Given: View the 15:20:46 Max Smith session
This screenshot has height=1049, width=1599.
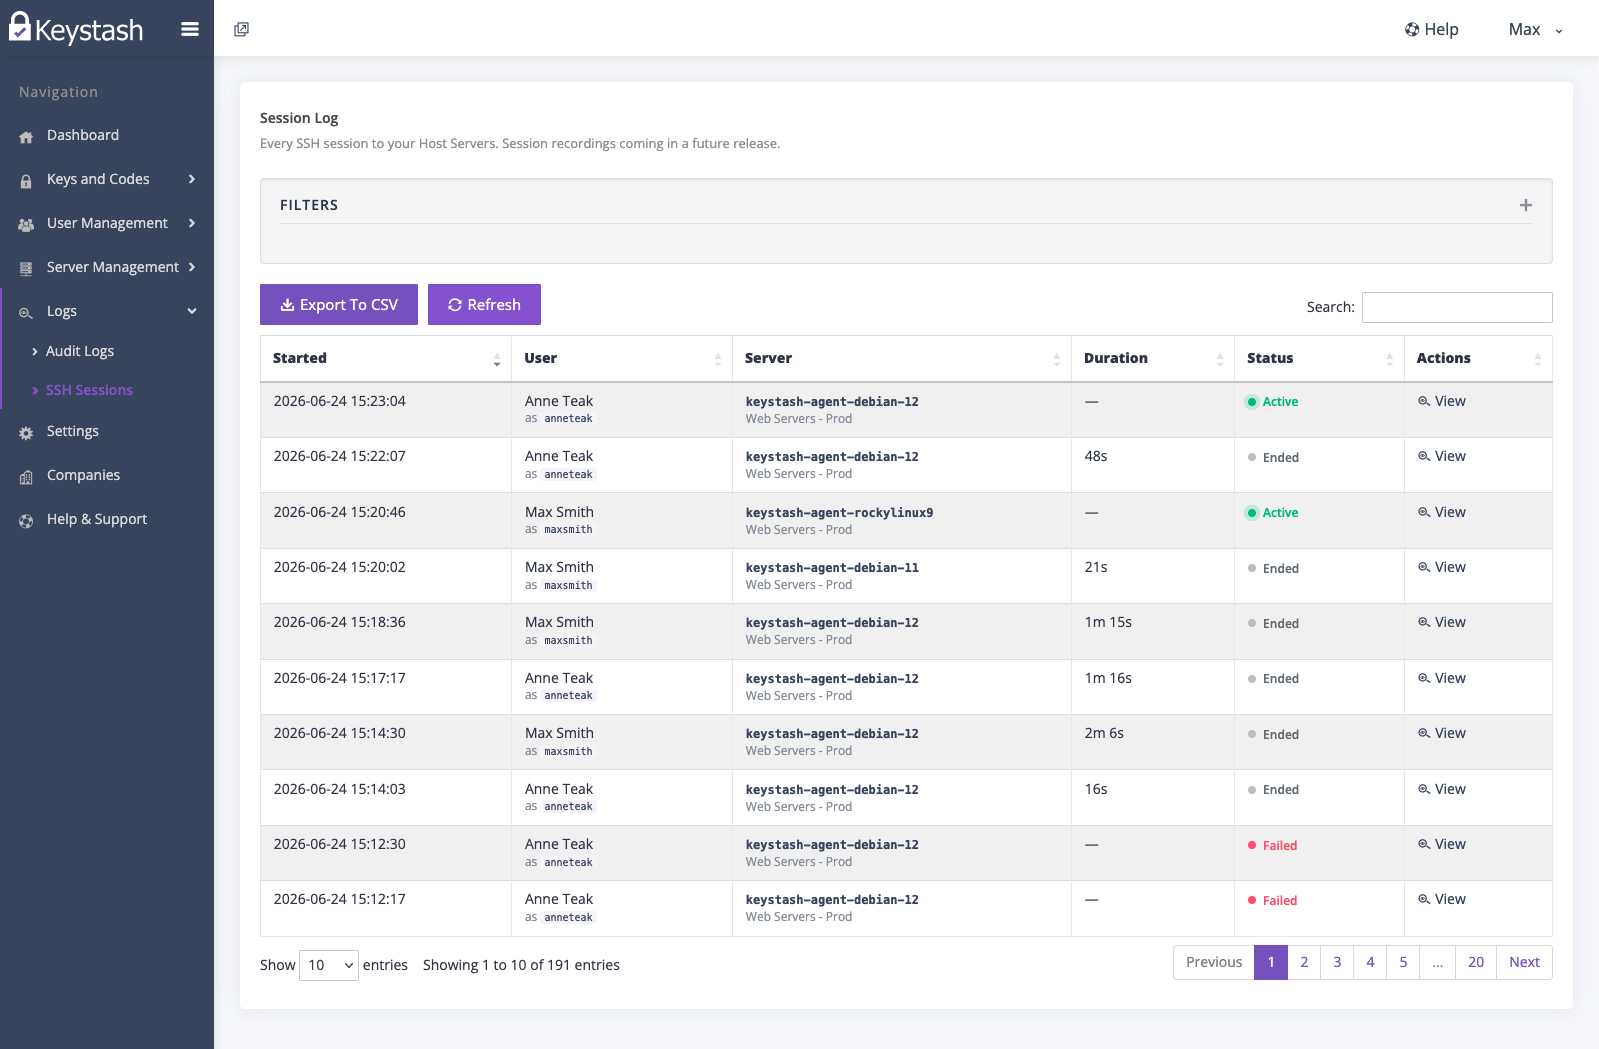Looking at the screenshot, I should [x=1442, y=512].
